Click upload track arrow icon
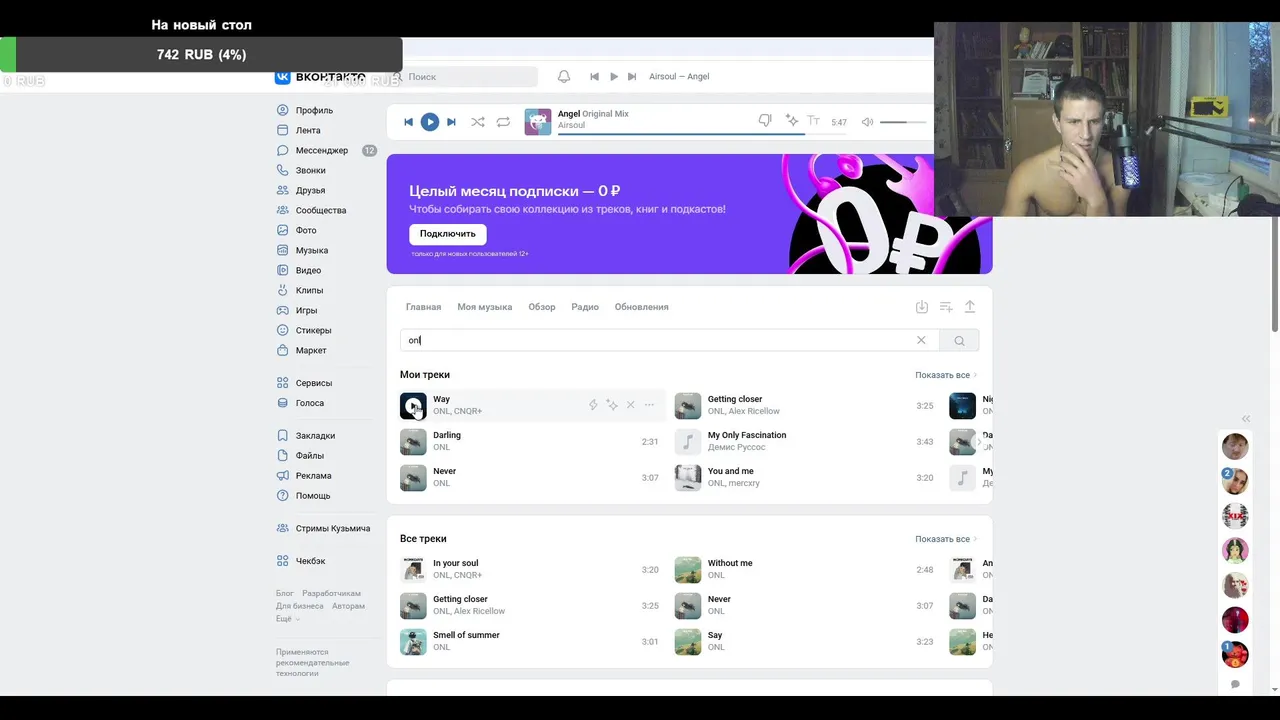Image resolution: width=1280 pixels, height=720 pixels. (x=969, y=307)
